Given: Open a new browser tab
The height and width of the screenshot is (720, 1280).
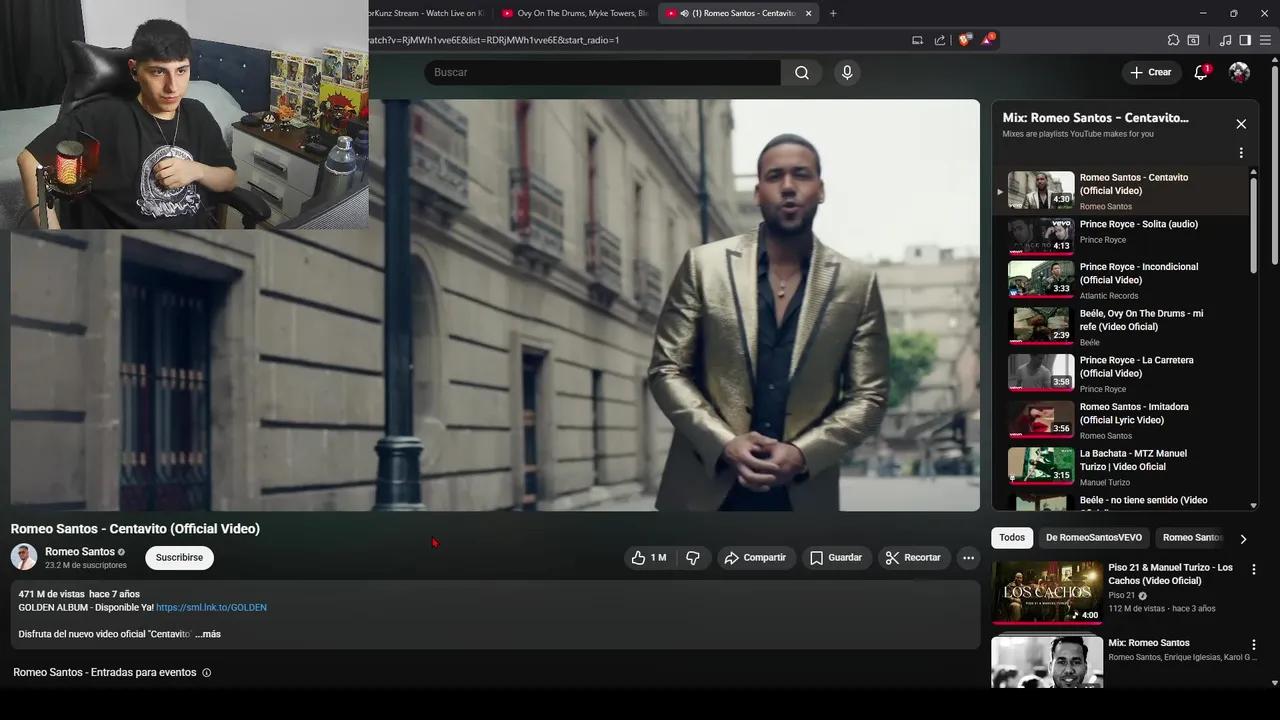Looking at the screenshot, I should point(833,13).
